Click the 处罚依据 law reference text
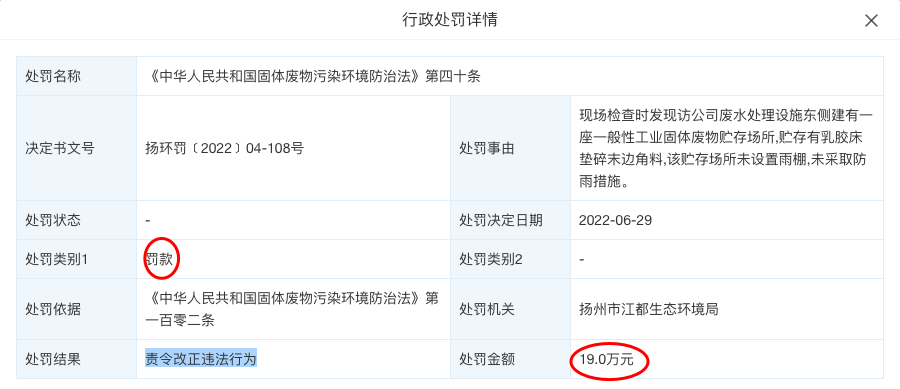 (x=292, y=309)
